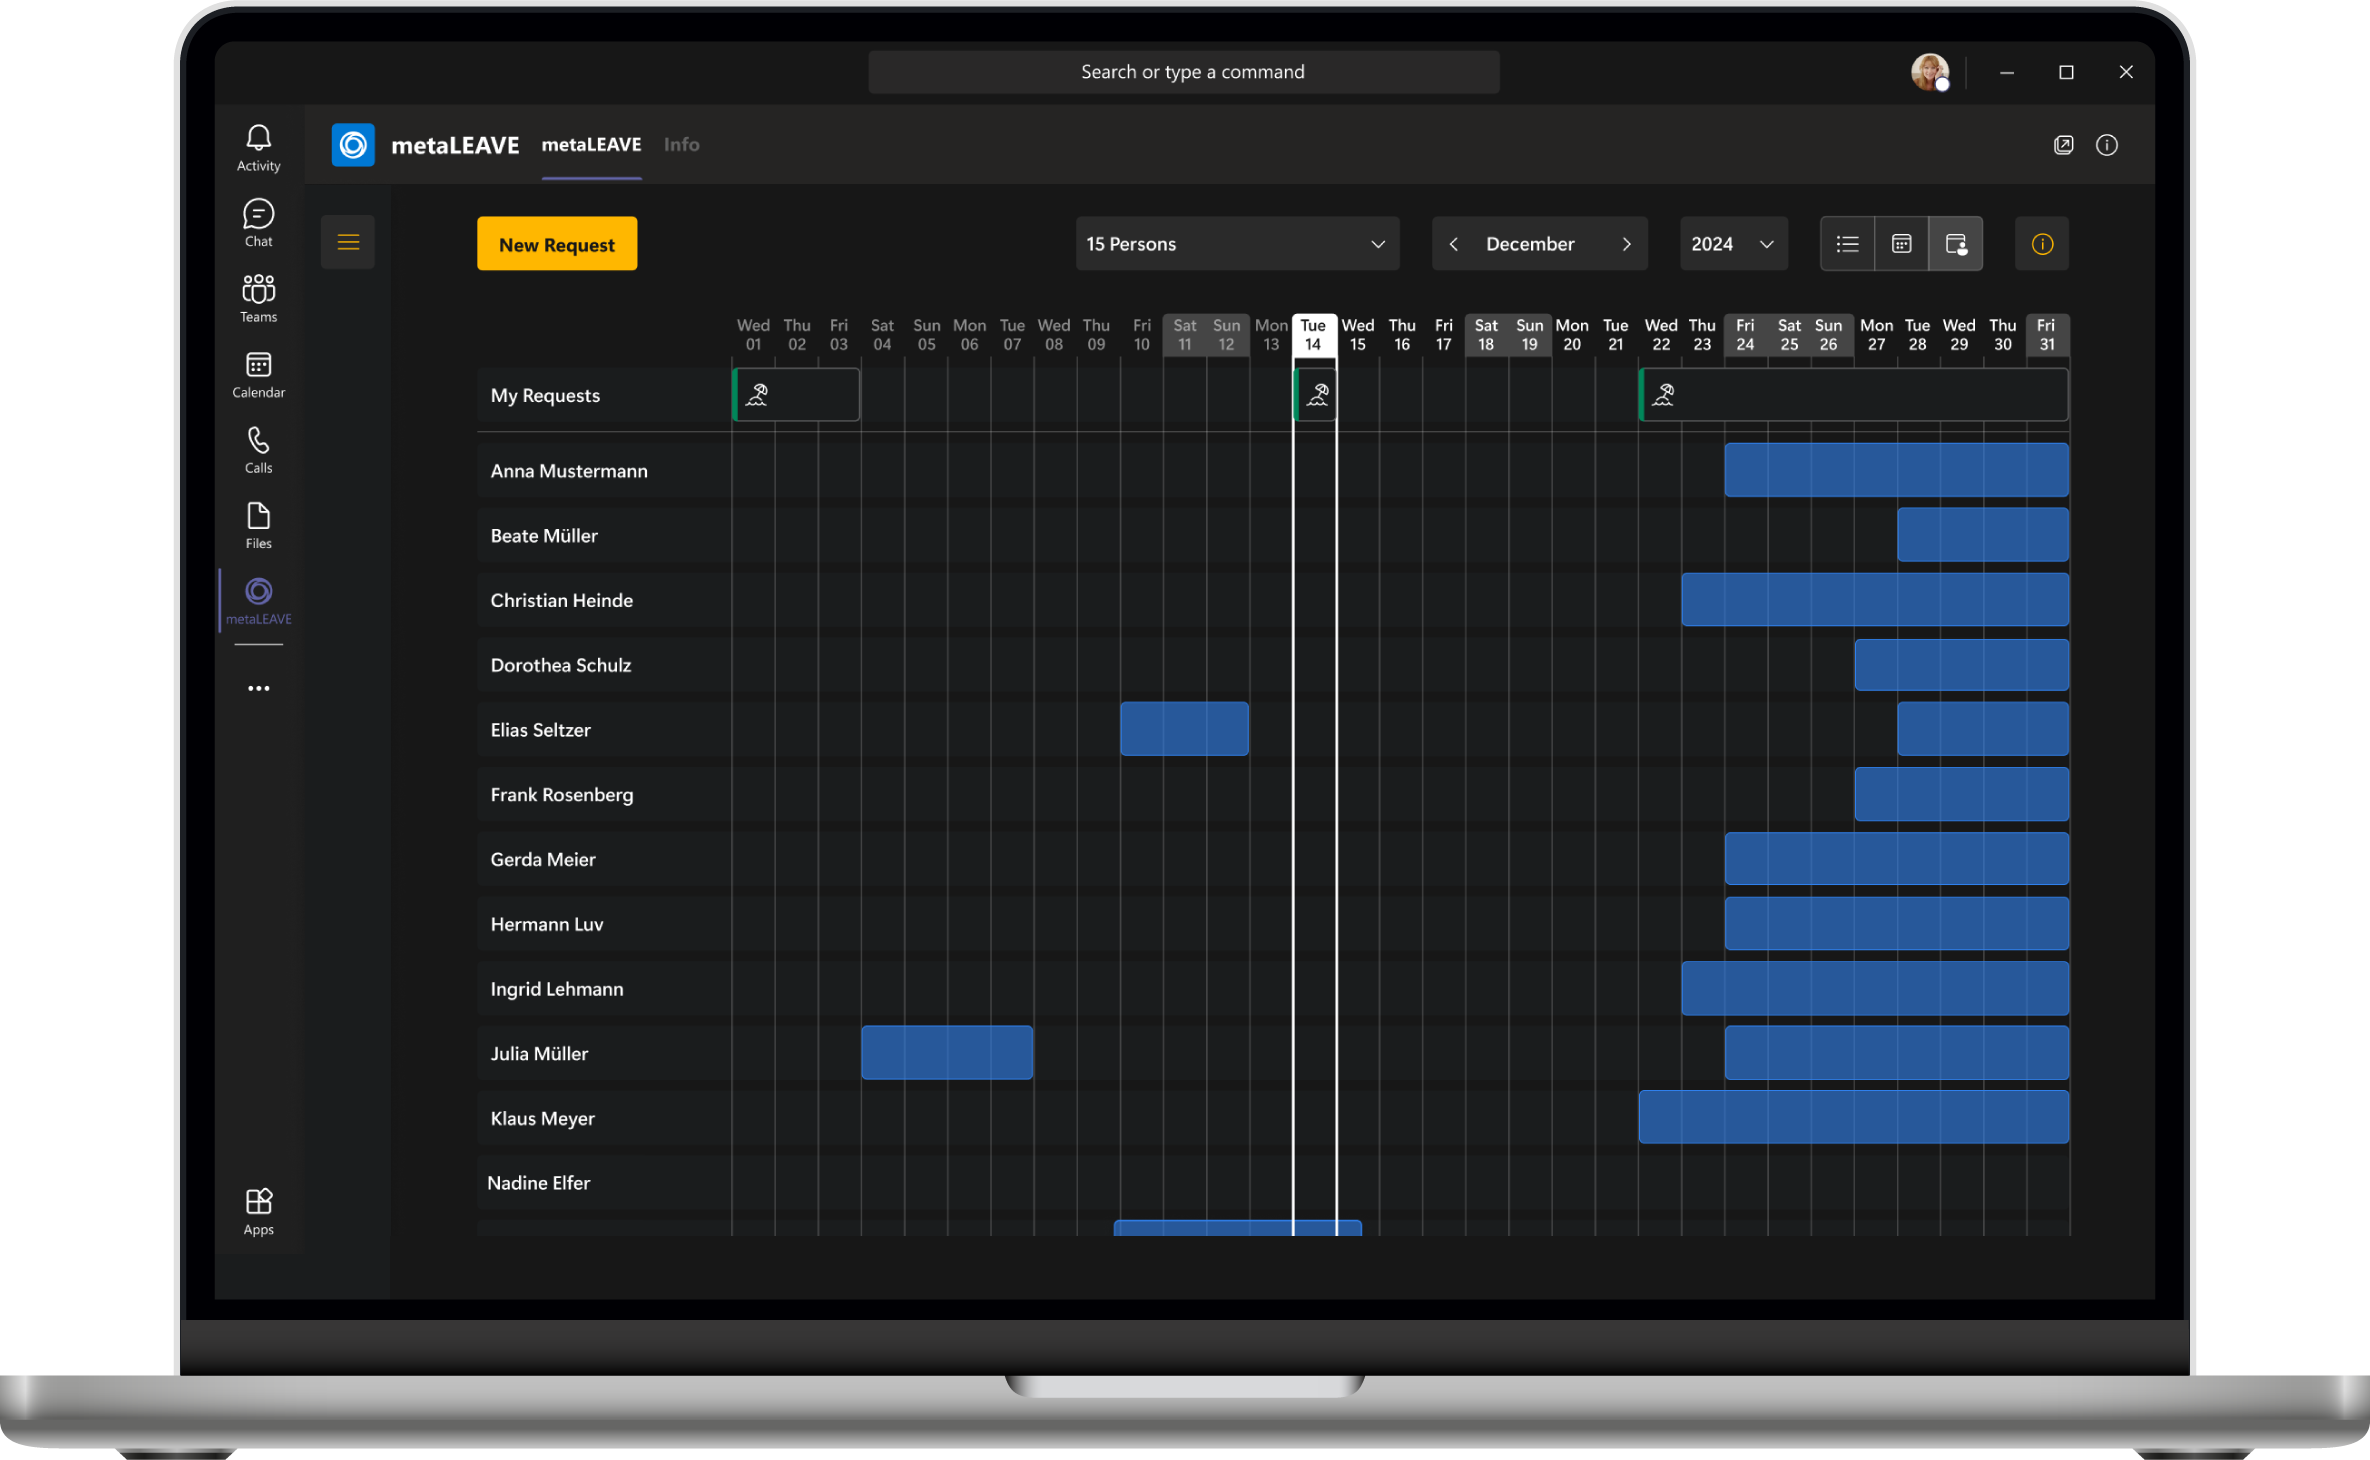Viewport: 2370px width, 1460px height.
Task: Open the Apps store icon
Action: (258, 1212)
